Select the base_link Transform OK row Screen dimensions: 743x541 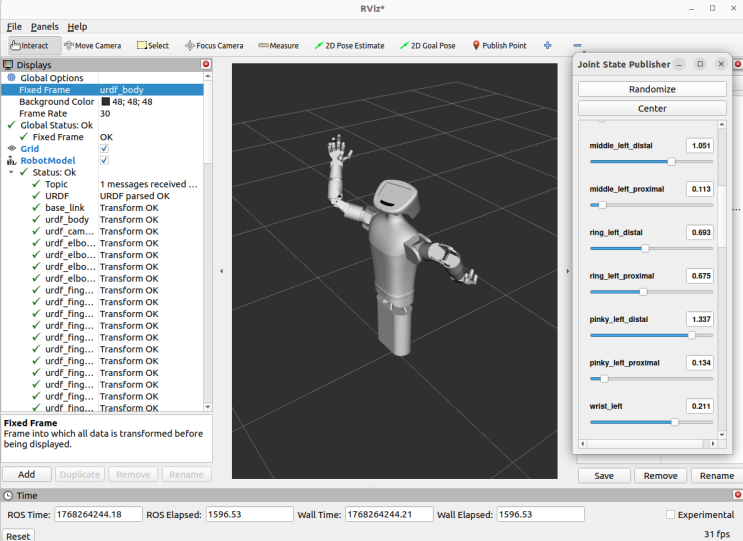click(102, 207)
